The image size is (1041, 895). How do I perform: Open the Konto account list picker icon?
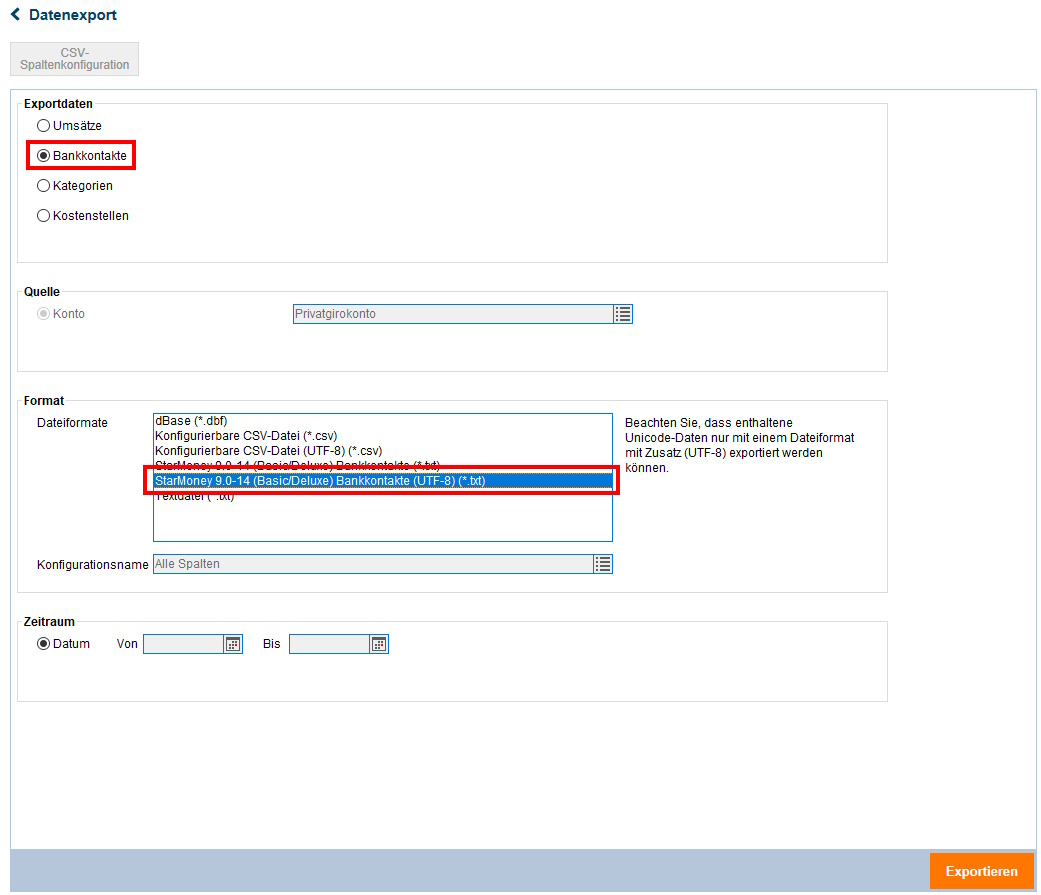[623, 314]
